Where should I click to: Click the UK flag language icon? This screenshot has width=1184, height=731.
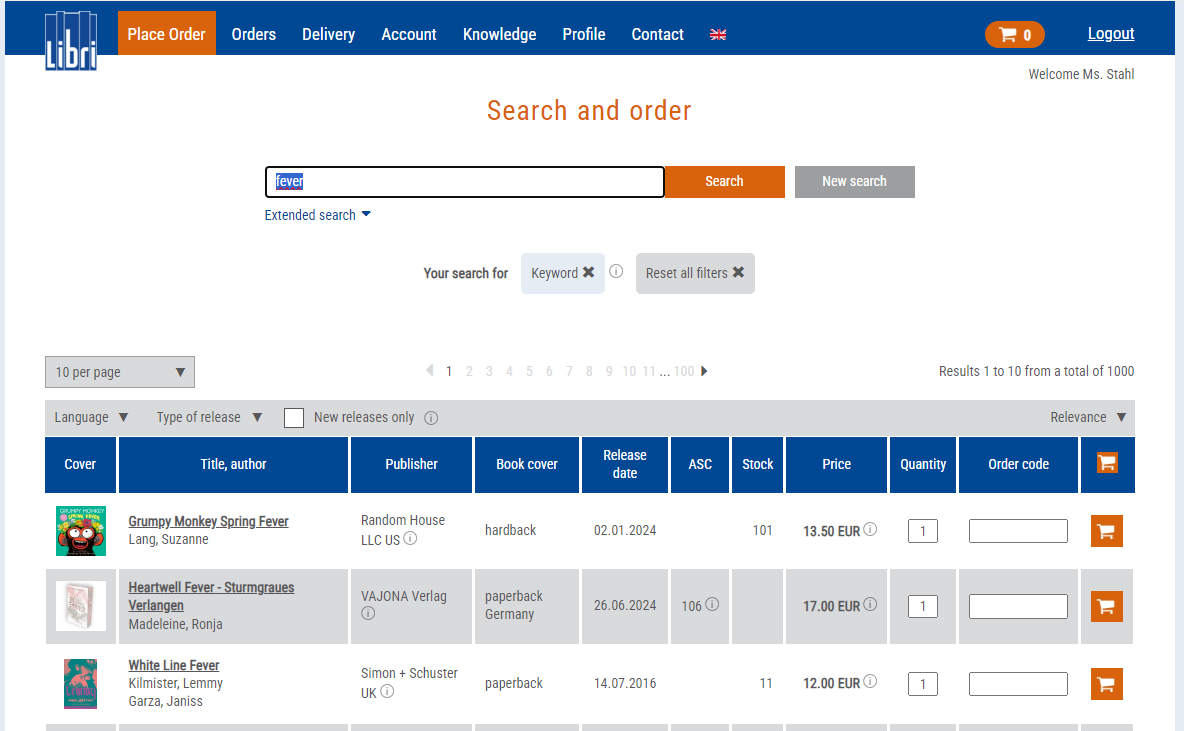point(718,35)
